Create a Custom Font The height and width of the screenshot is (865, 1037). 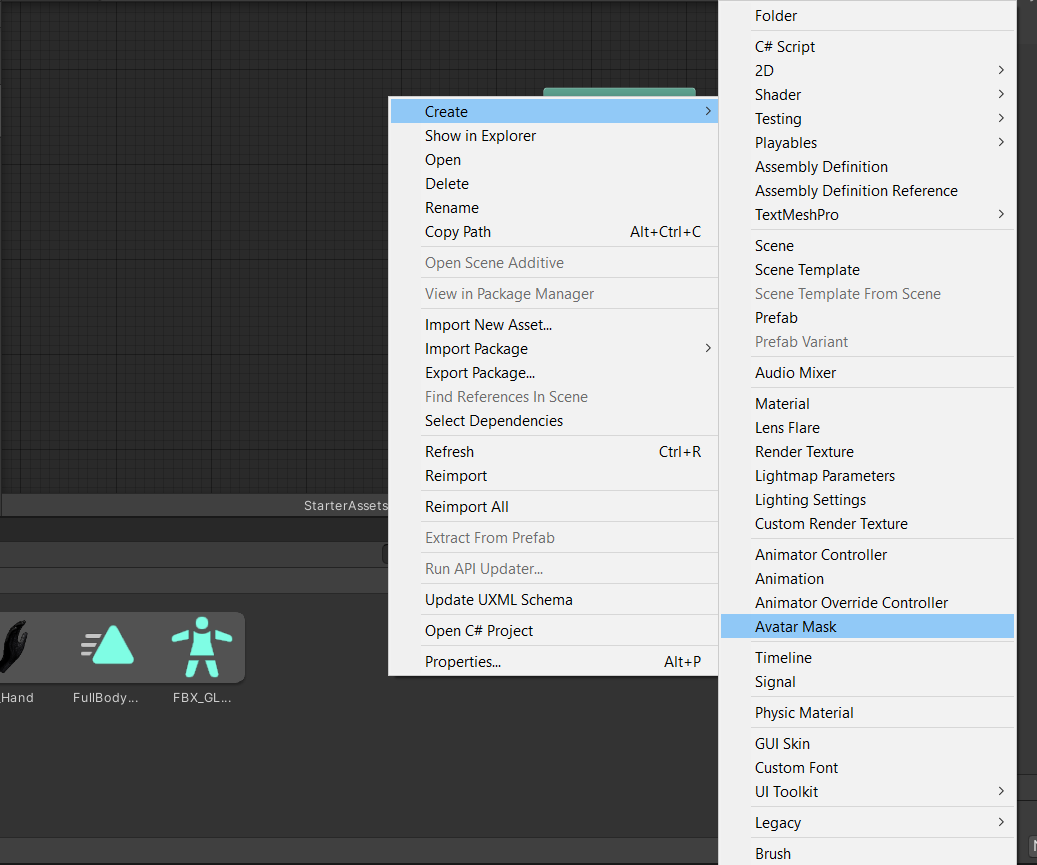click(x=867, y=767)
